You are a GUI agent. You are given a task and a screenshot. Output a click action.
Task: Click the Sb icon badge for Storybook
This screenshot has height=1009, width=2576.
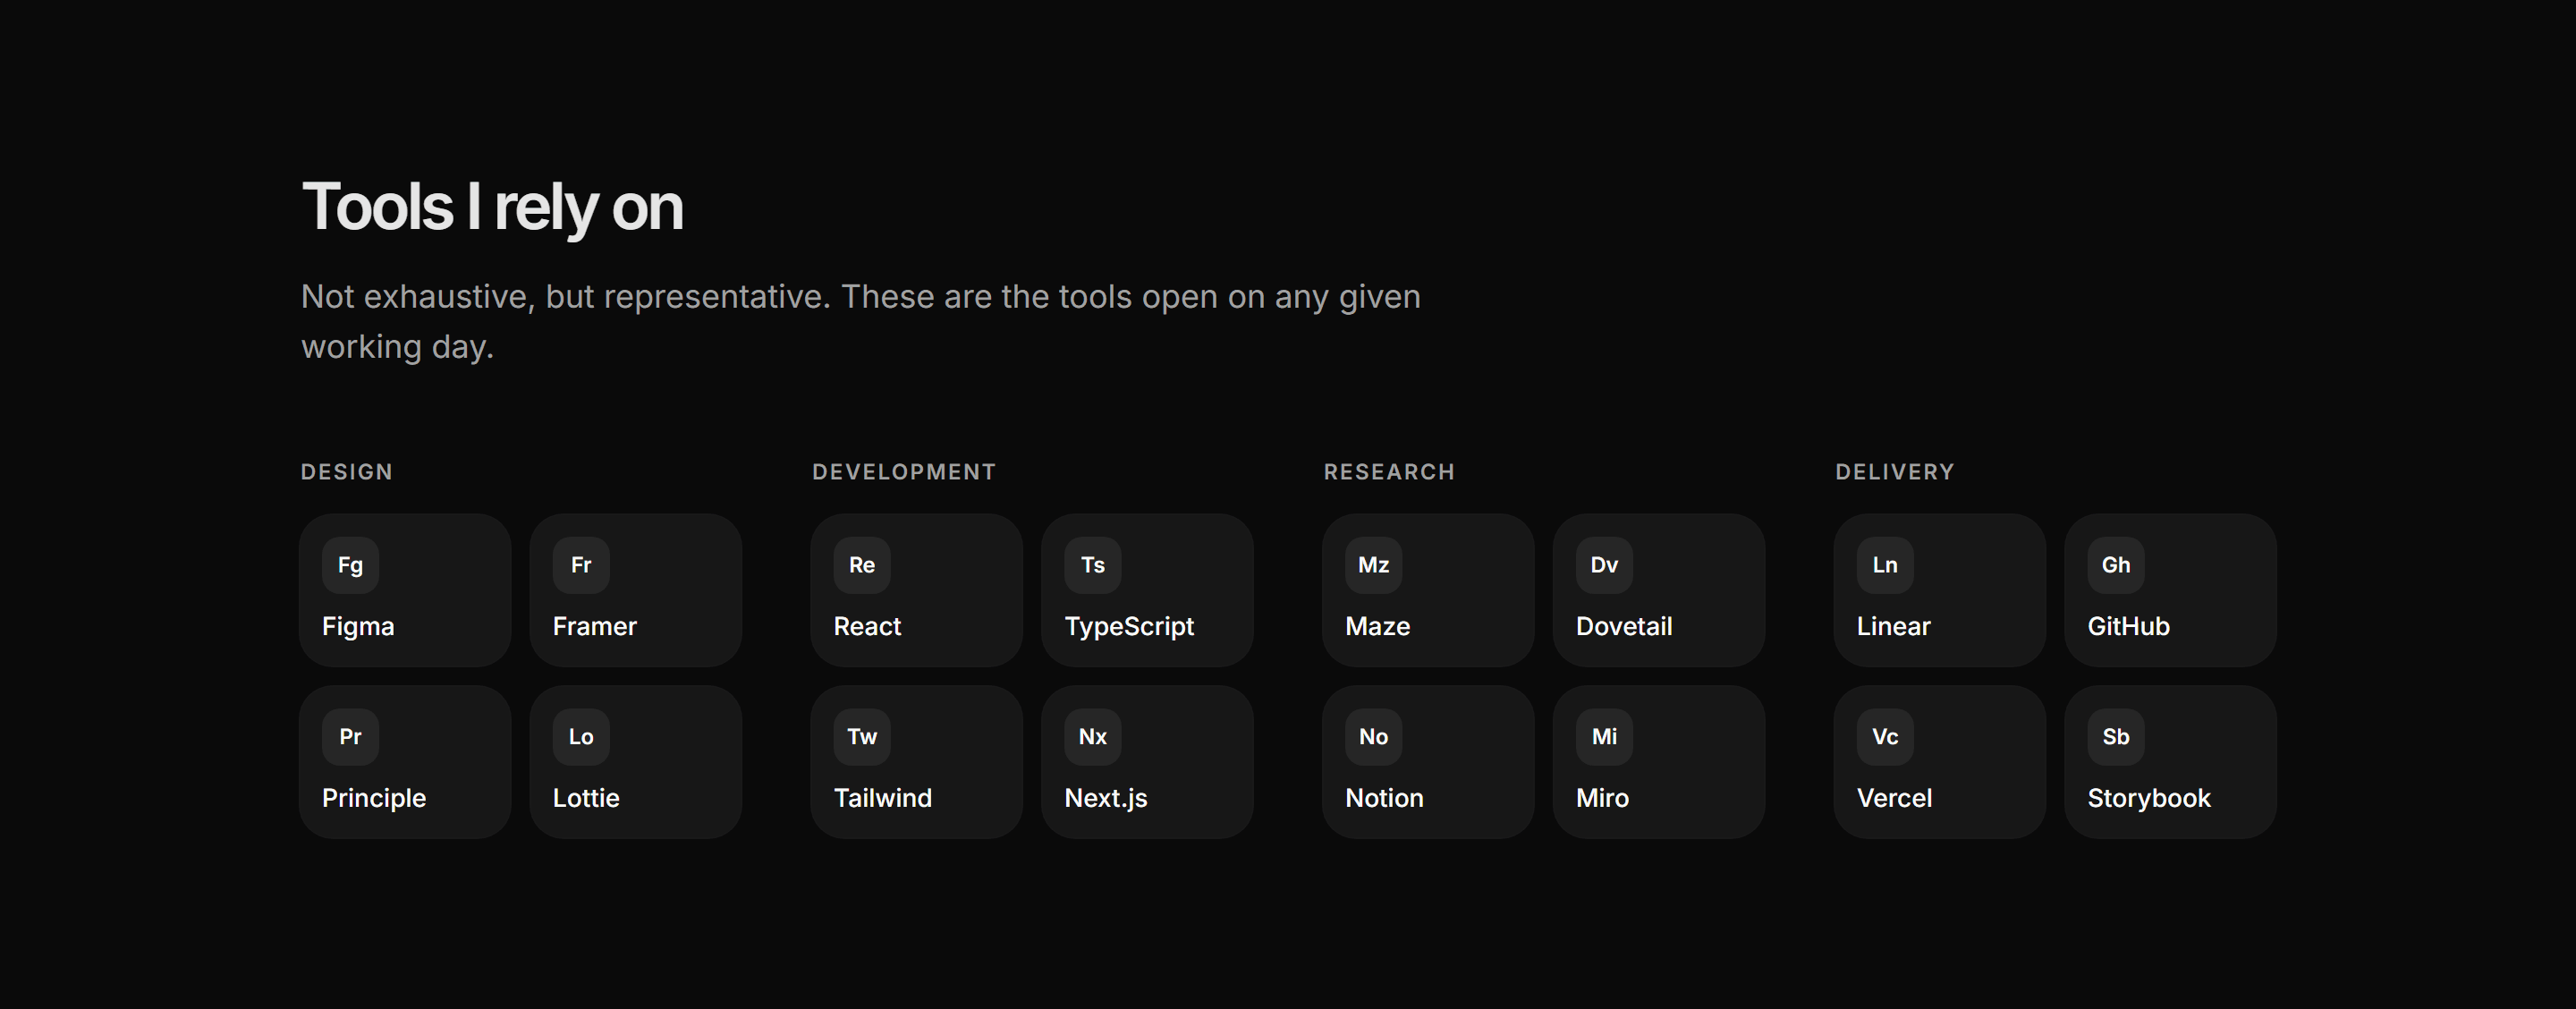point(2116,737)
